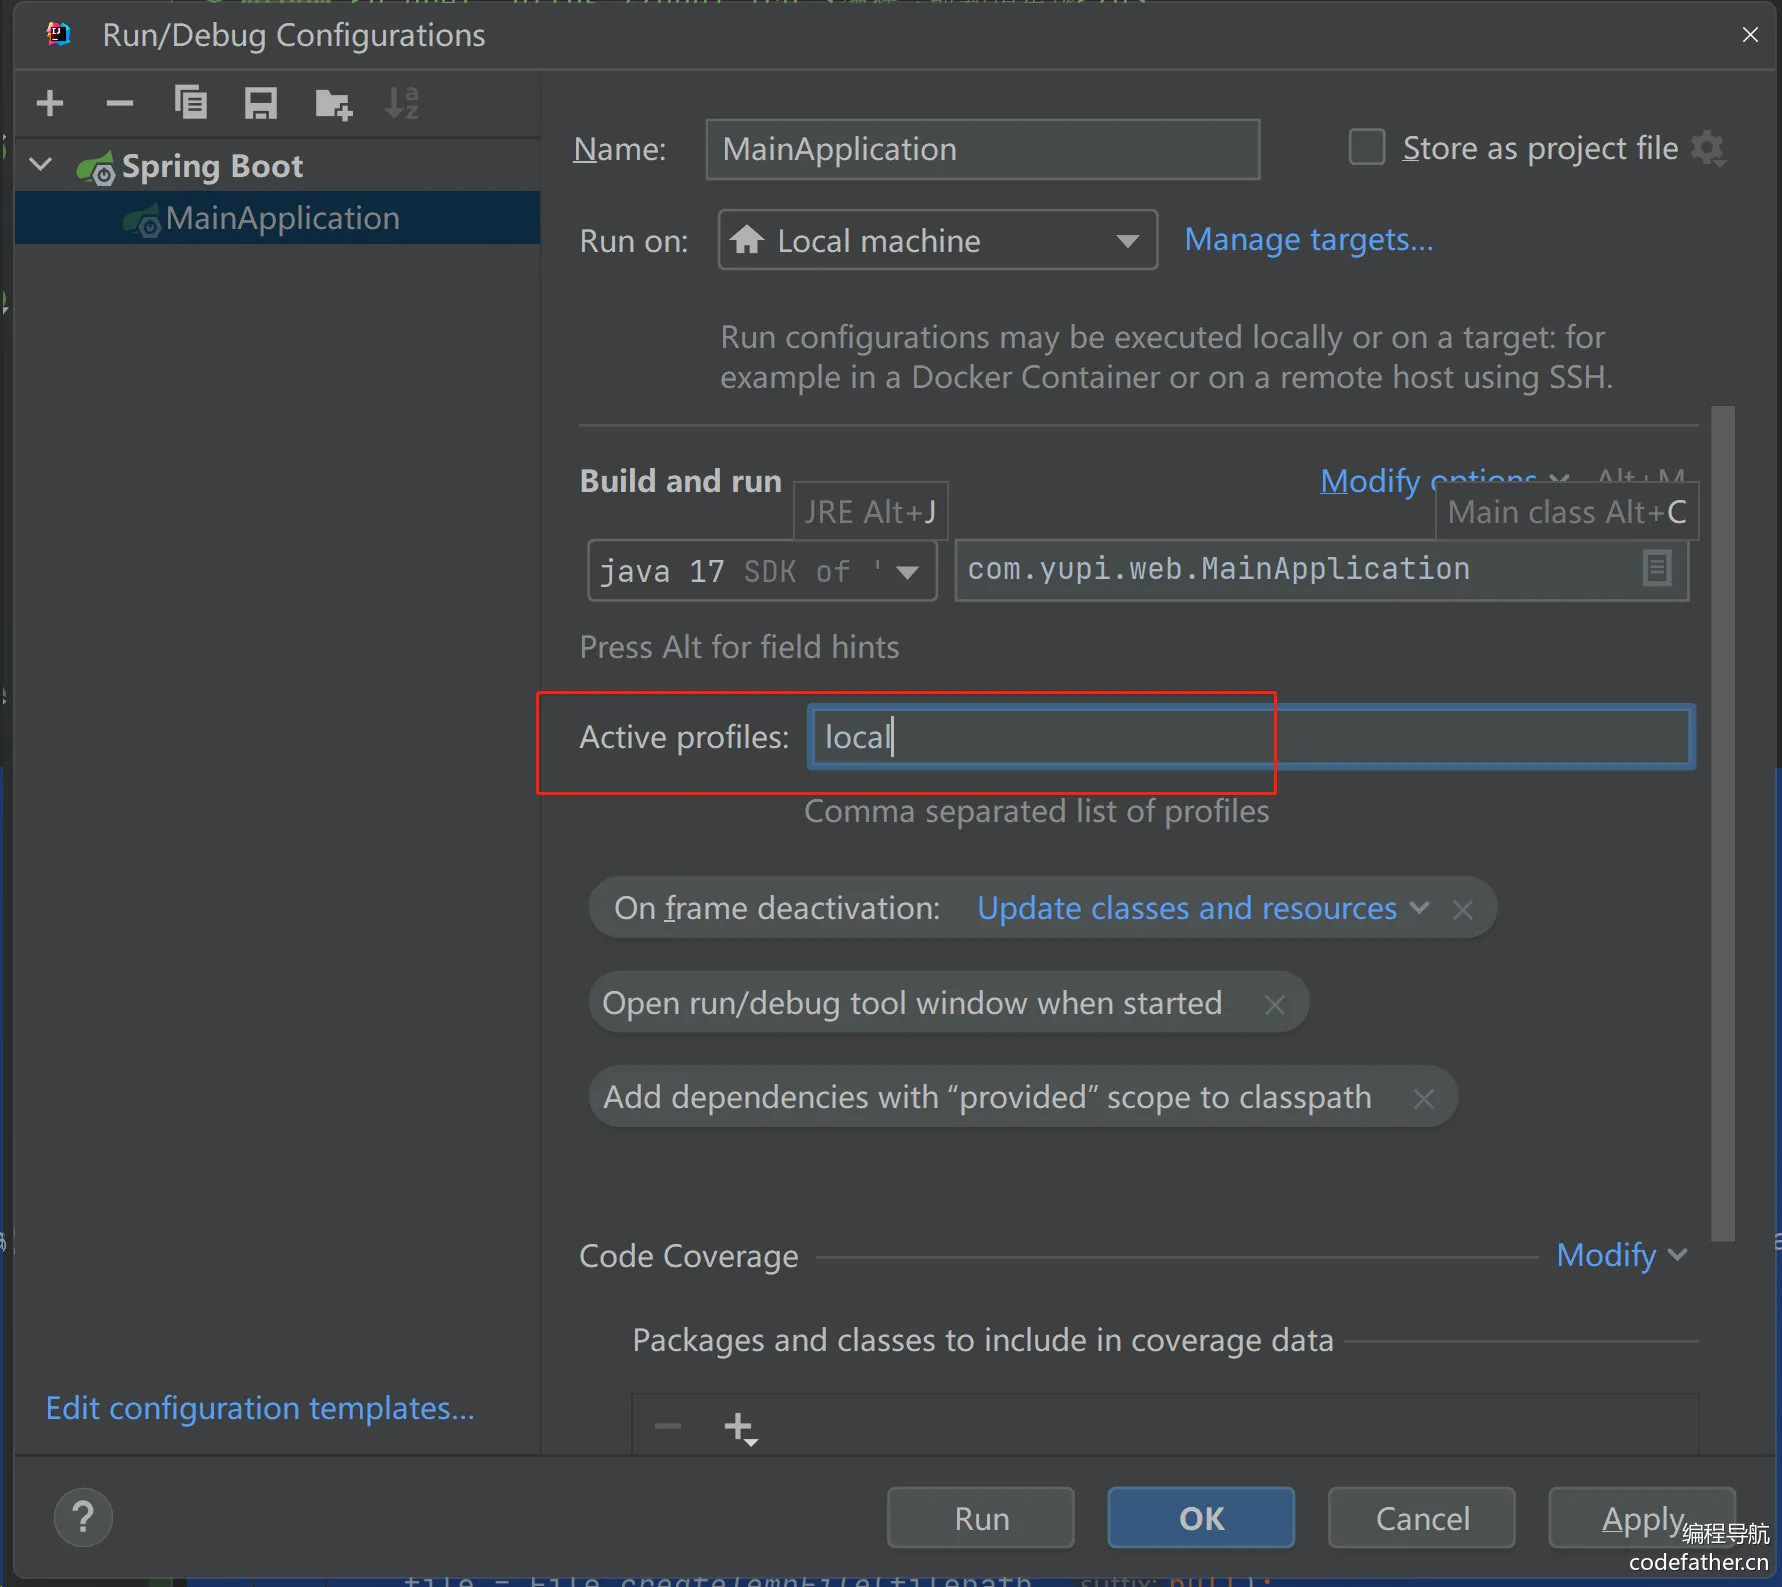Open Update classes and resources dropdown
The width and height of the screenshot is (1782, 1587).
point(1203,908)
